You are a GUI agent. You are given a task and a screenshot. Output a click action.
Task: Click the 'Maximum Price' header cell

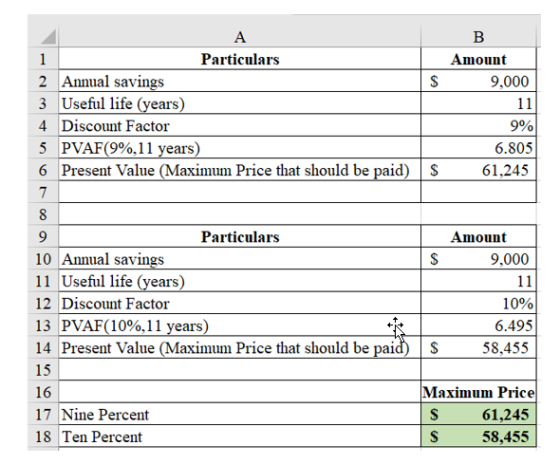point(479,392)
